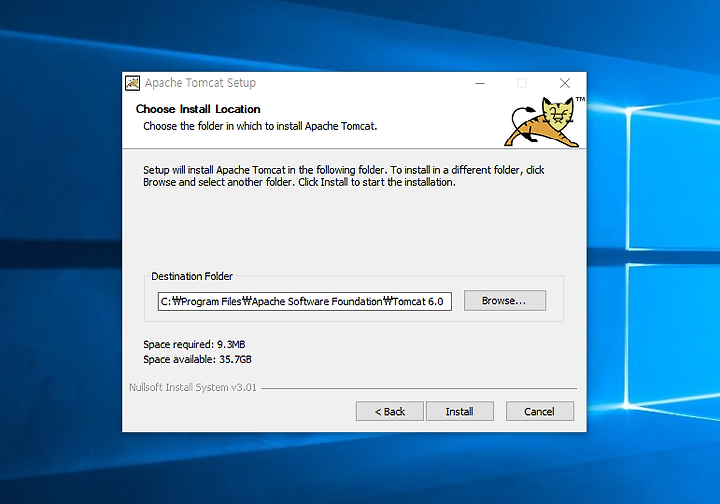Click the "Nullsoft Install System v3.01" label

pyautogui.click(x=193, y=387)
